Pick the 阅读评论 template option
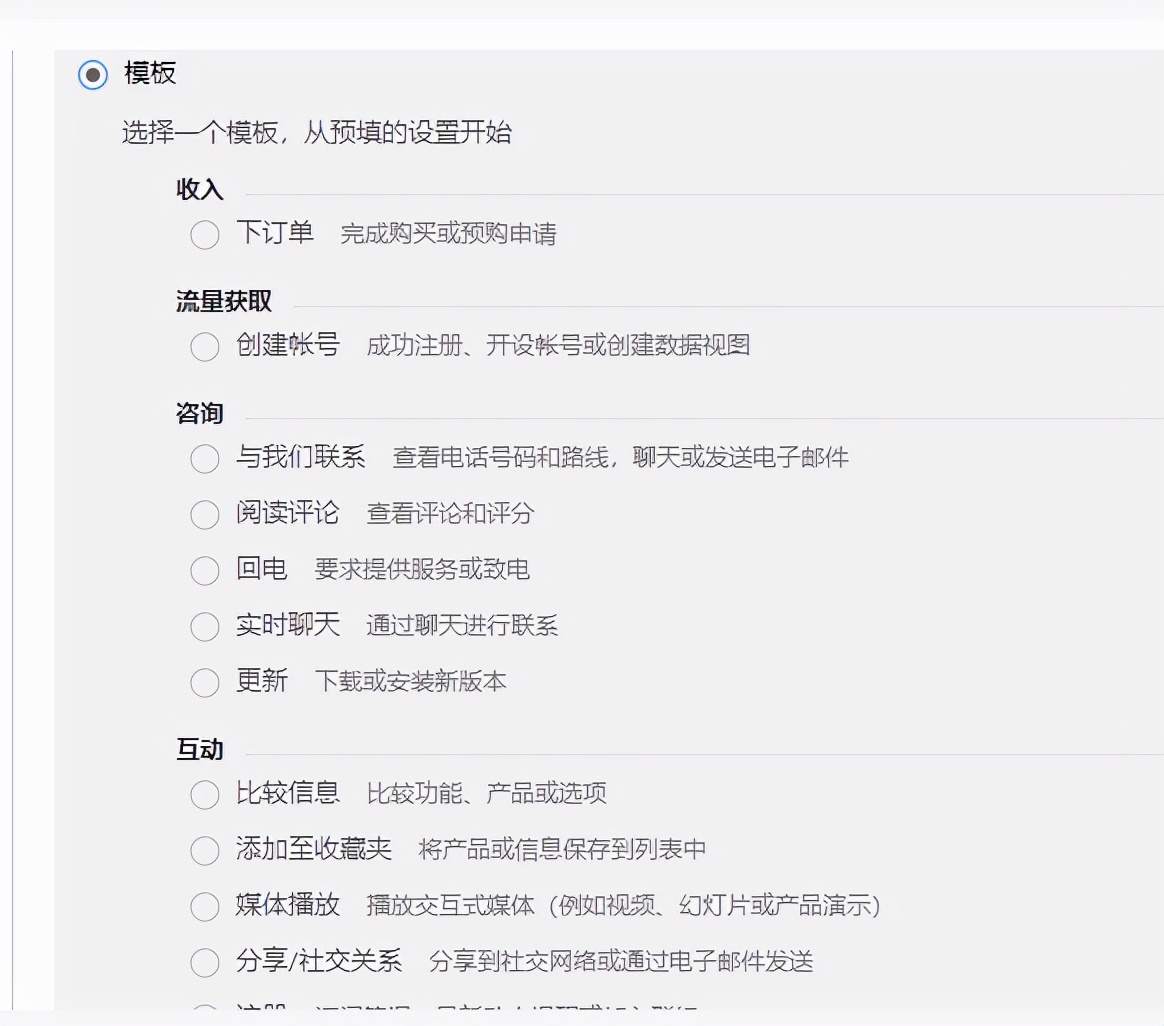Screen dimensions: 1164x1026 205,515
